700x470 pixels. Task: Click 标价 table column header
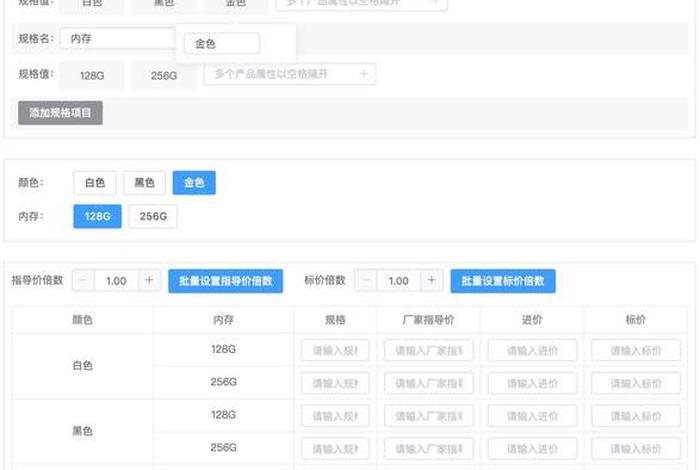click(636, 320)
